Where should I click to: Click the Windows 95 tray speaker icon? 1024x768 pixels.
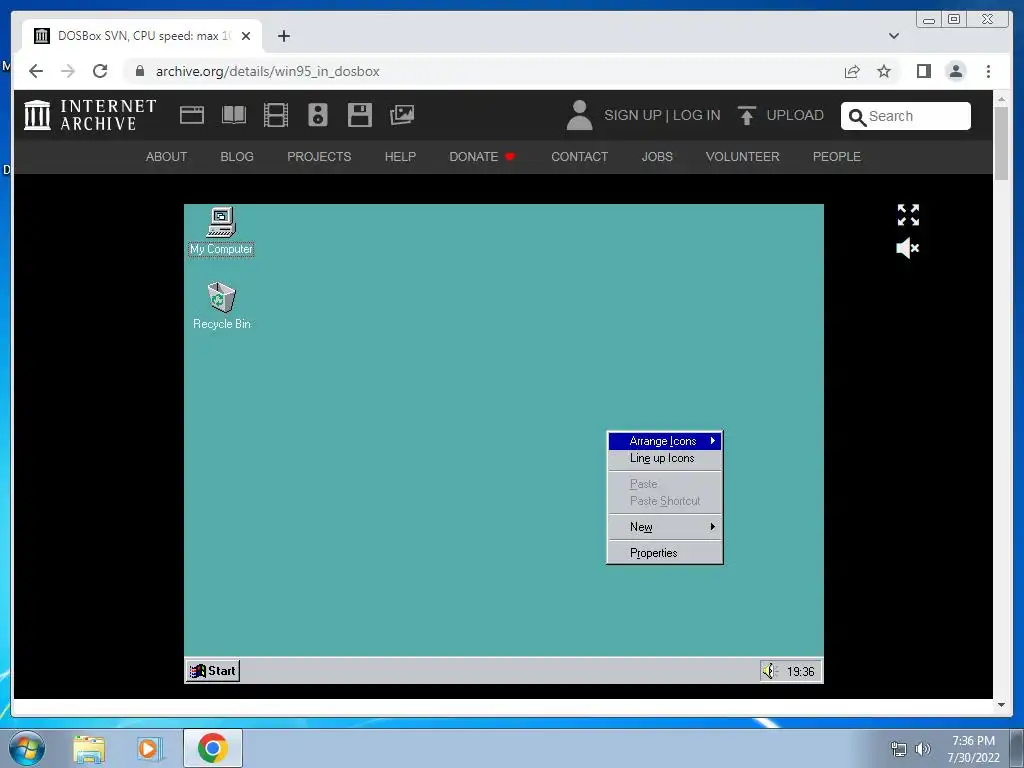point(770,671)
